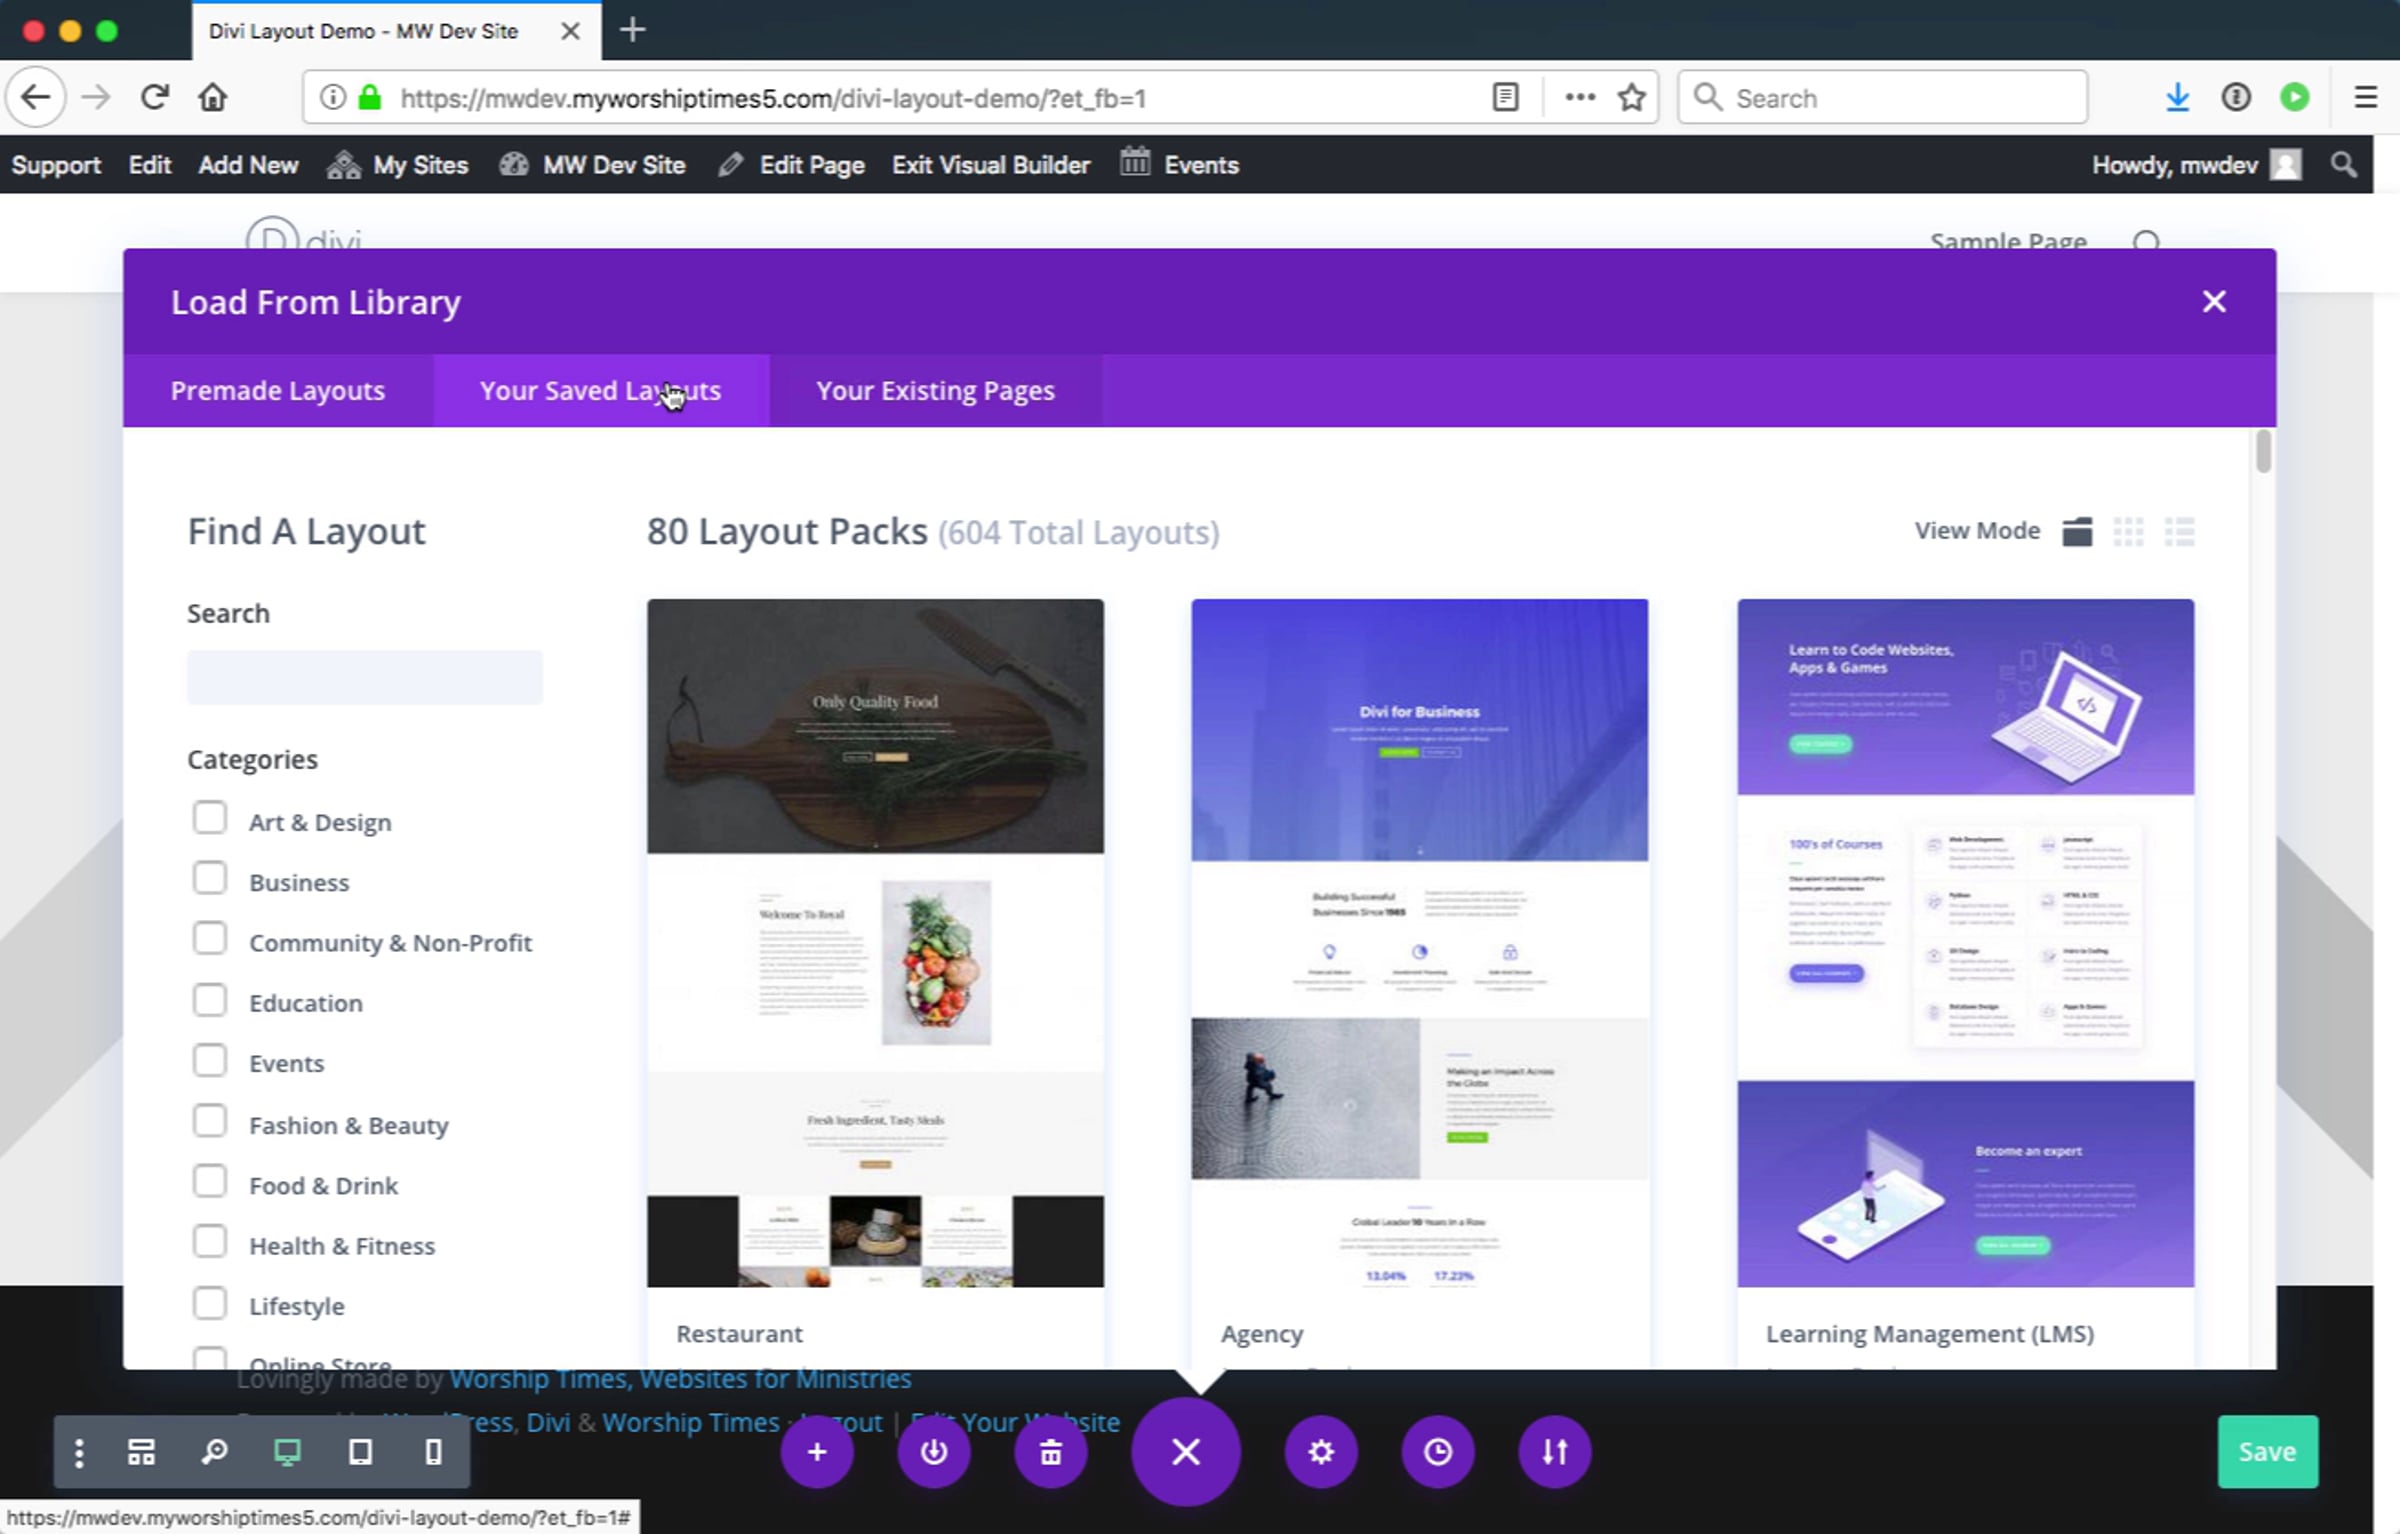Open Your Existing Pages tab
The height and width of the screenshot is (1534, 2400).
pyautogui.click(x=935, y=391)
